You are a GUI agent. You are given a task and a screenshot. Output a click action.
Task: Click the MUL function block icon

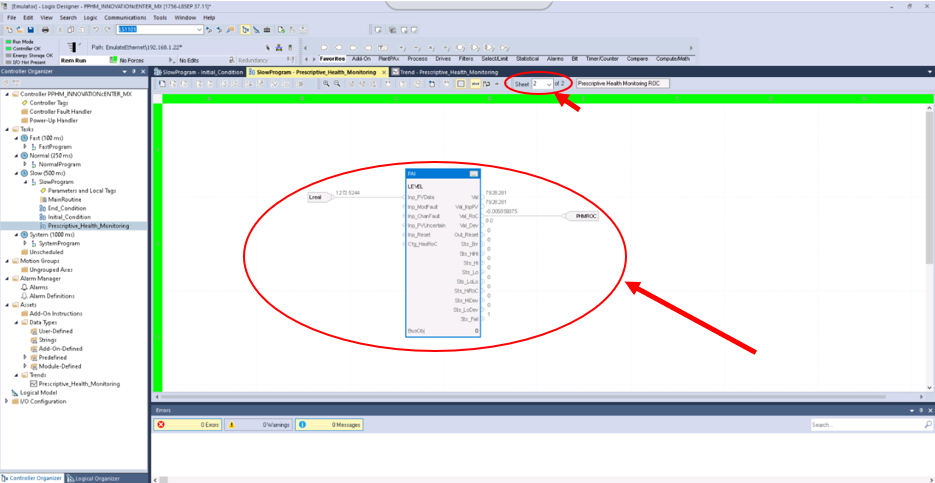point(431,48)
